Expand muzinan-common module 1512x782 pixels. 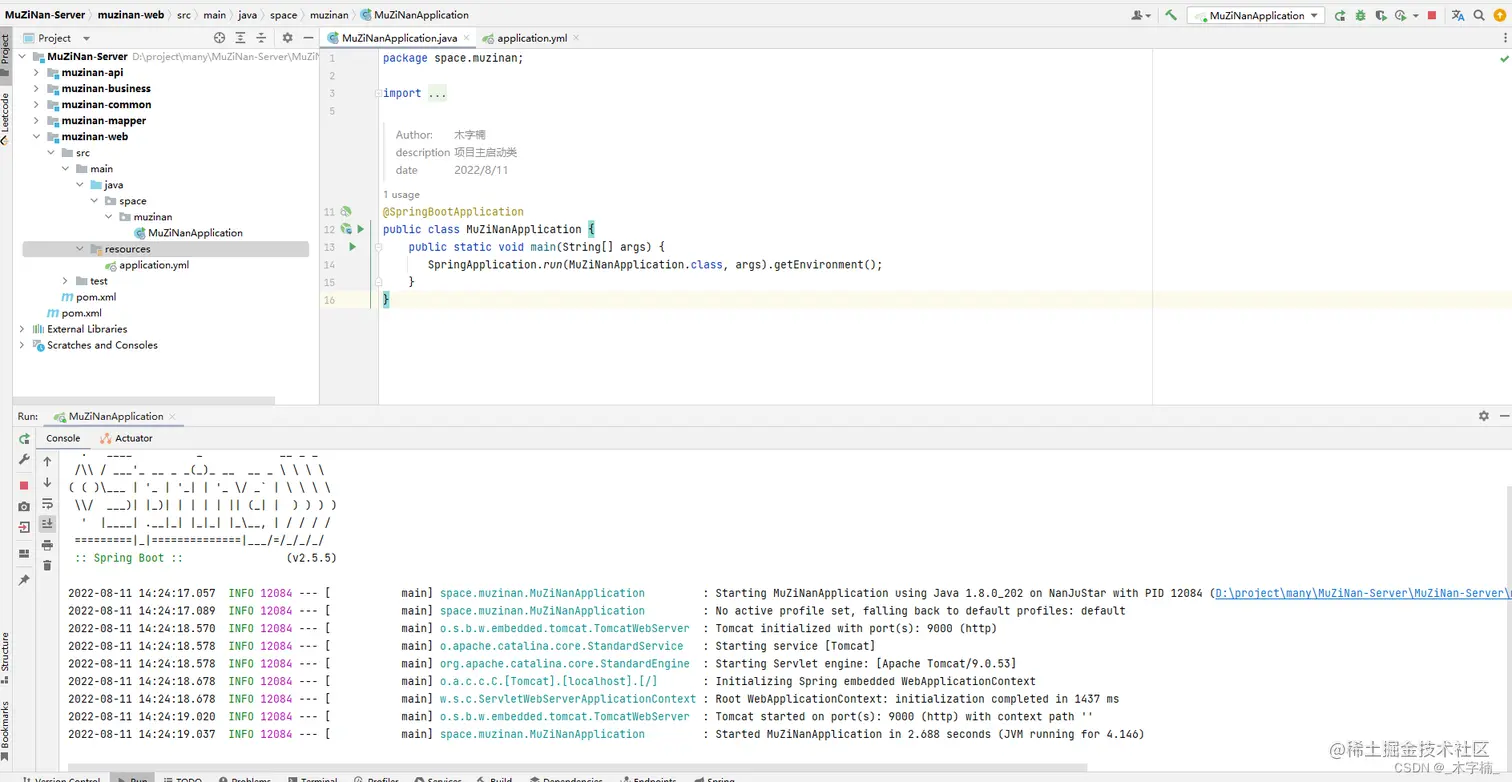pyautogui.click(x=37, y=104)
